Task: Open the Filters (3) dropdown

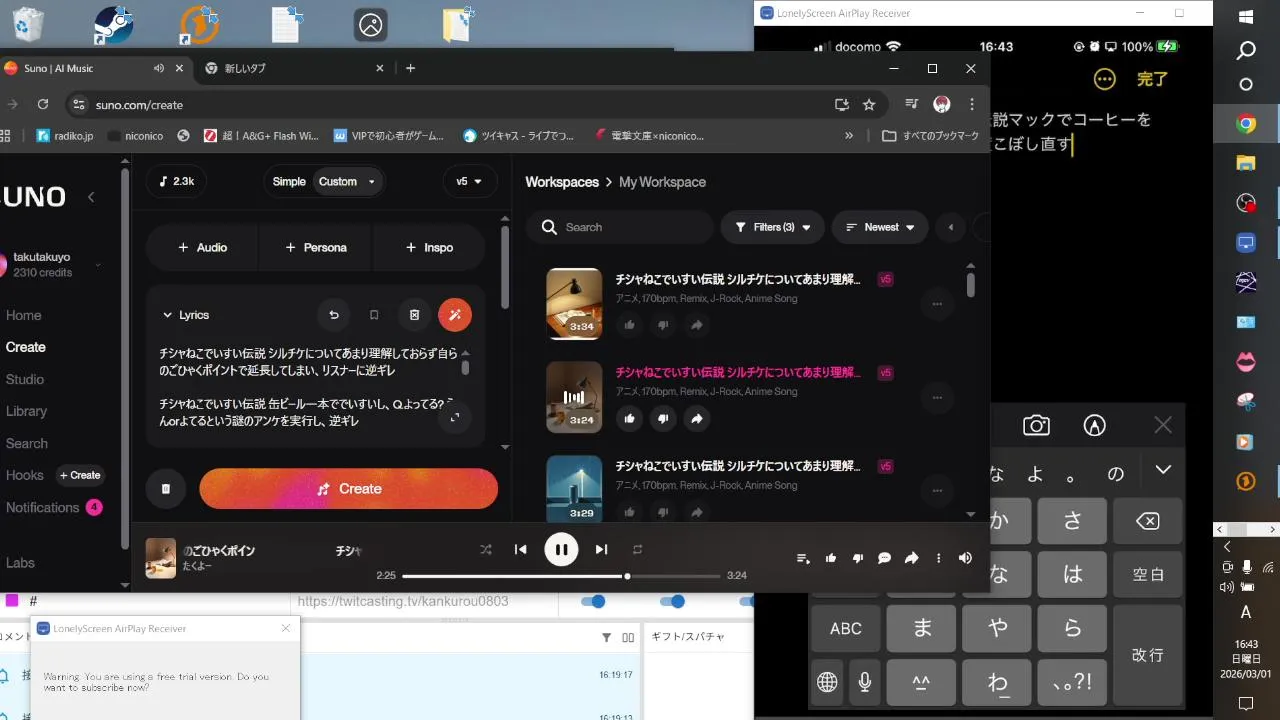Action: (x=772, y=227)
